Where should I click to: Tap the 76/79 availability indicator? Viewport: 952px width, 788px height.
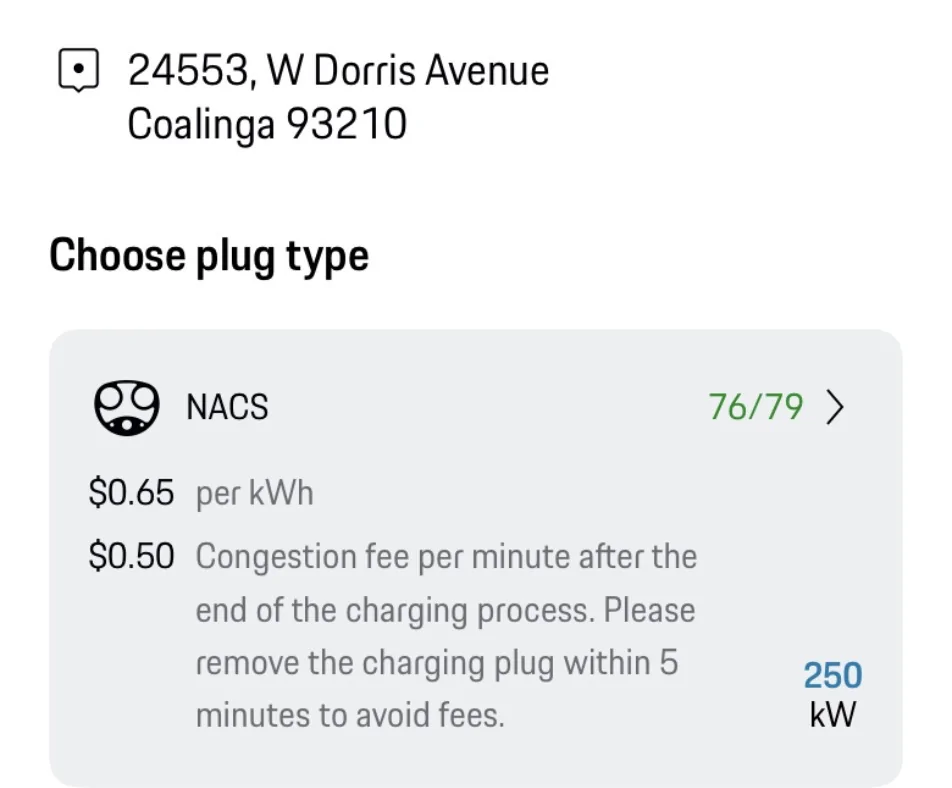pos(753,407)
